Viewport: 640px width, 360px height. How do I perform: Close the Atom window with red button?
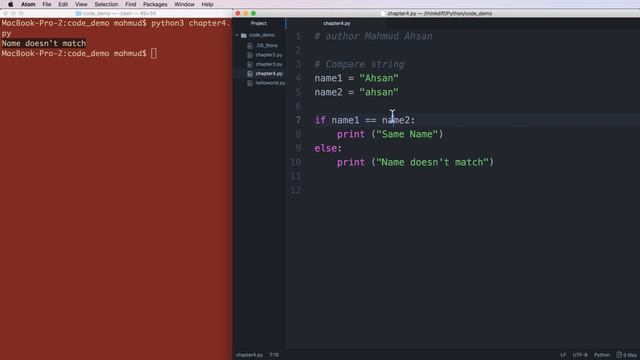[x=238, y=13]
